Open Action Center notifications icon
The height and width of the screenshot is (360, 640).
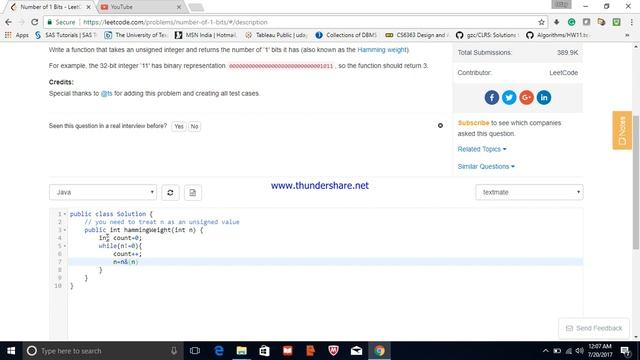(x=625, y=351)
